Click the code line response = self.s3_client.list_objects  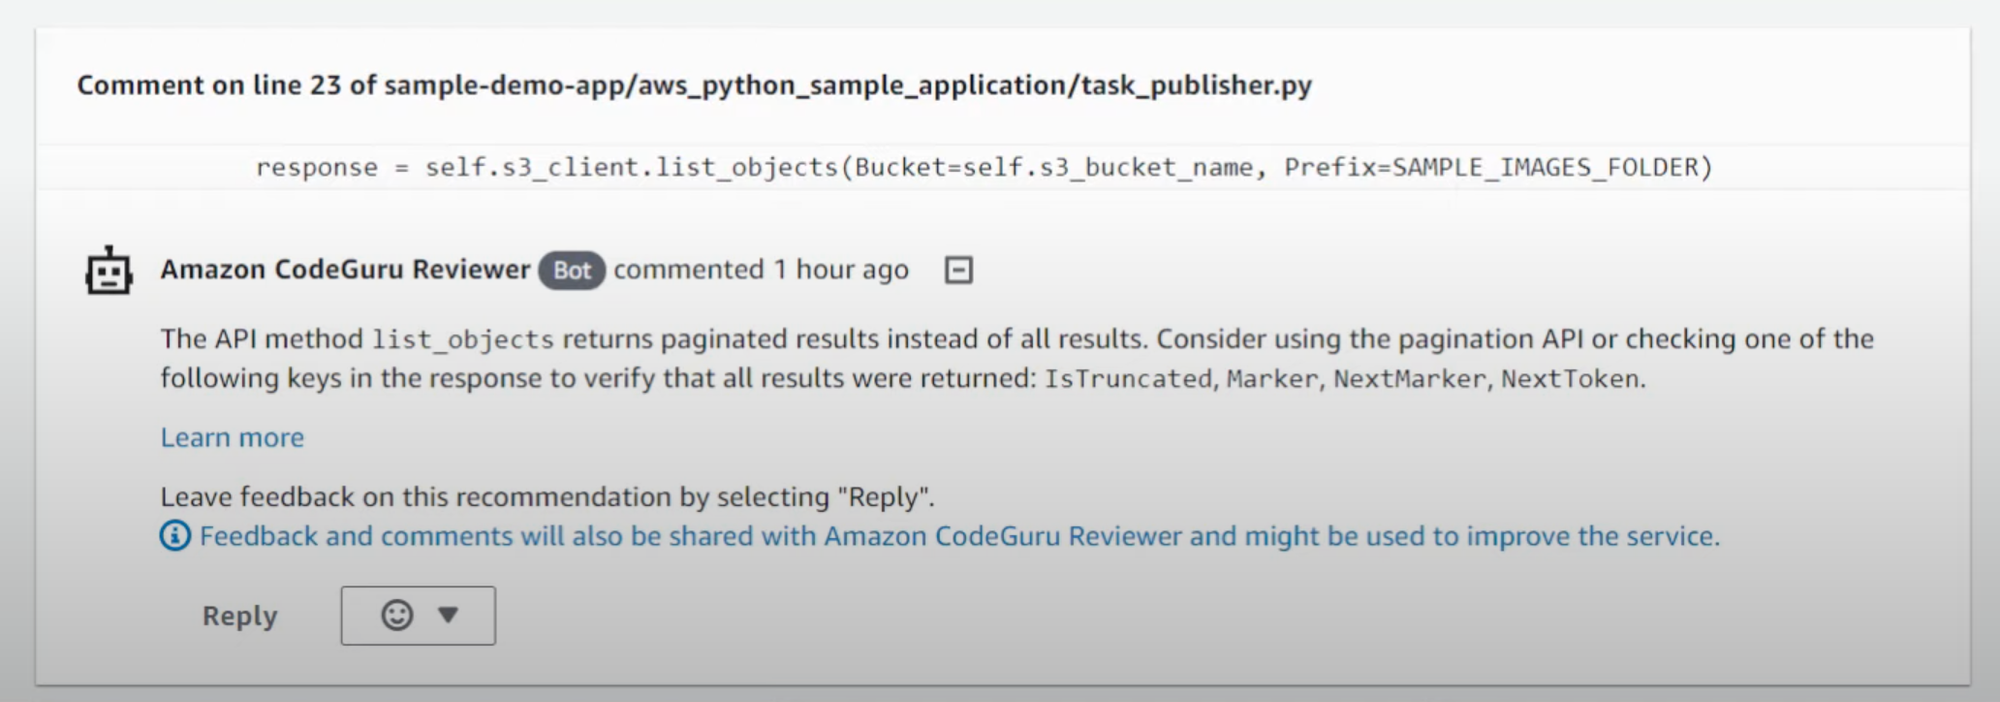[984, 167]
